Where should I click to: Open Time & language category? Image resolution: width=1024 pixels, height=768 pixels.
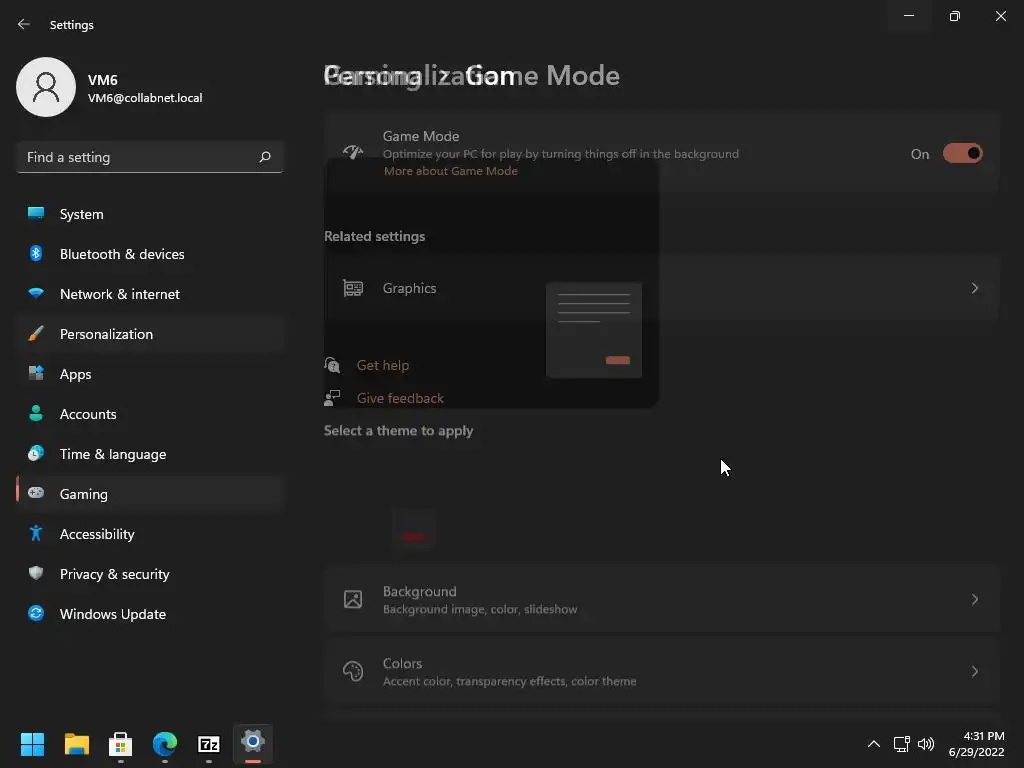pos(150,454)
